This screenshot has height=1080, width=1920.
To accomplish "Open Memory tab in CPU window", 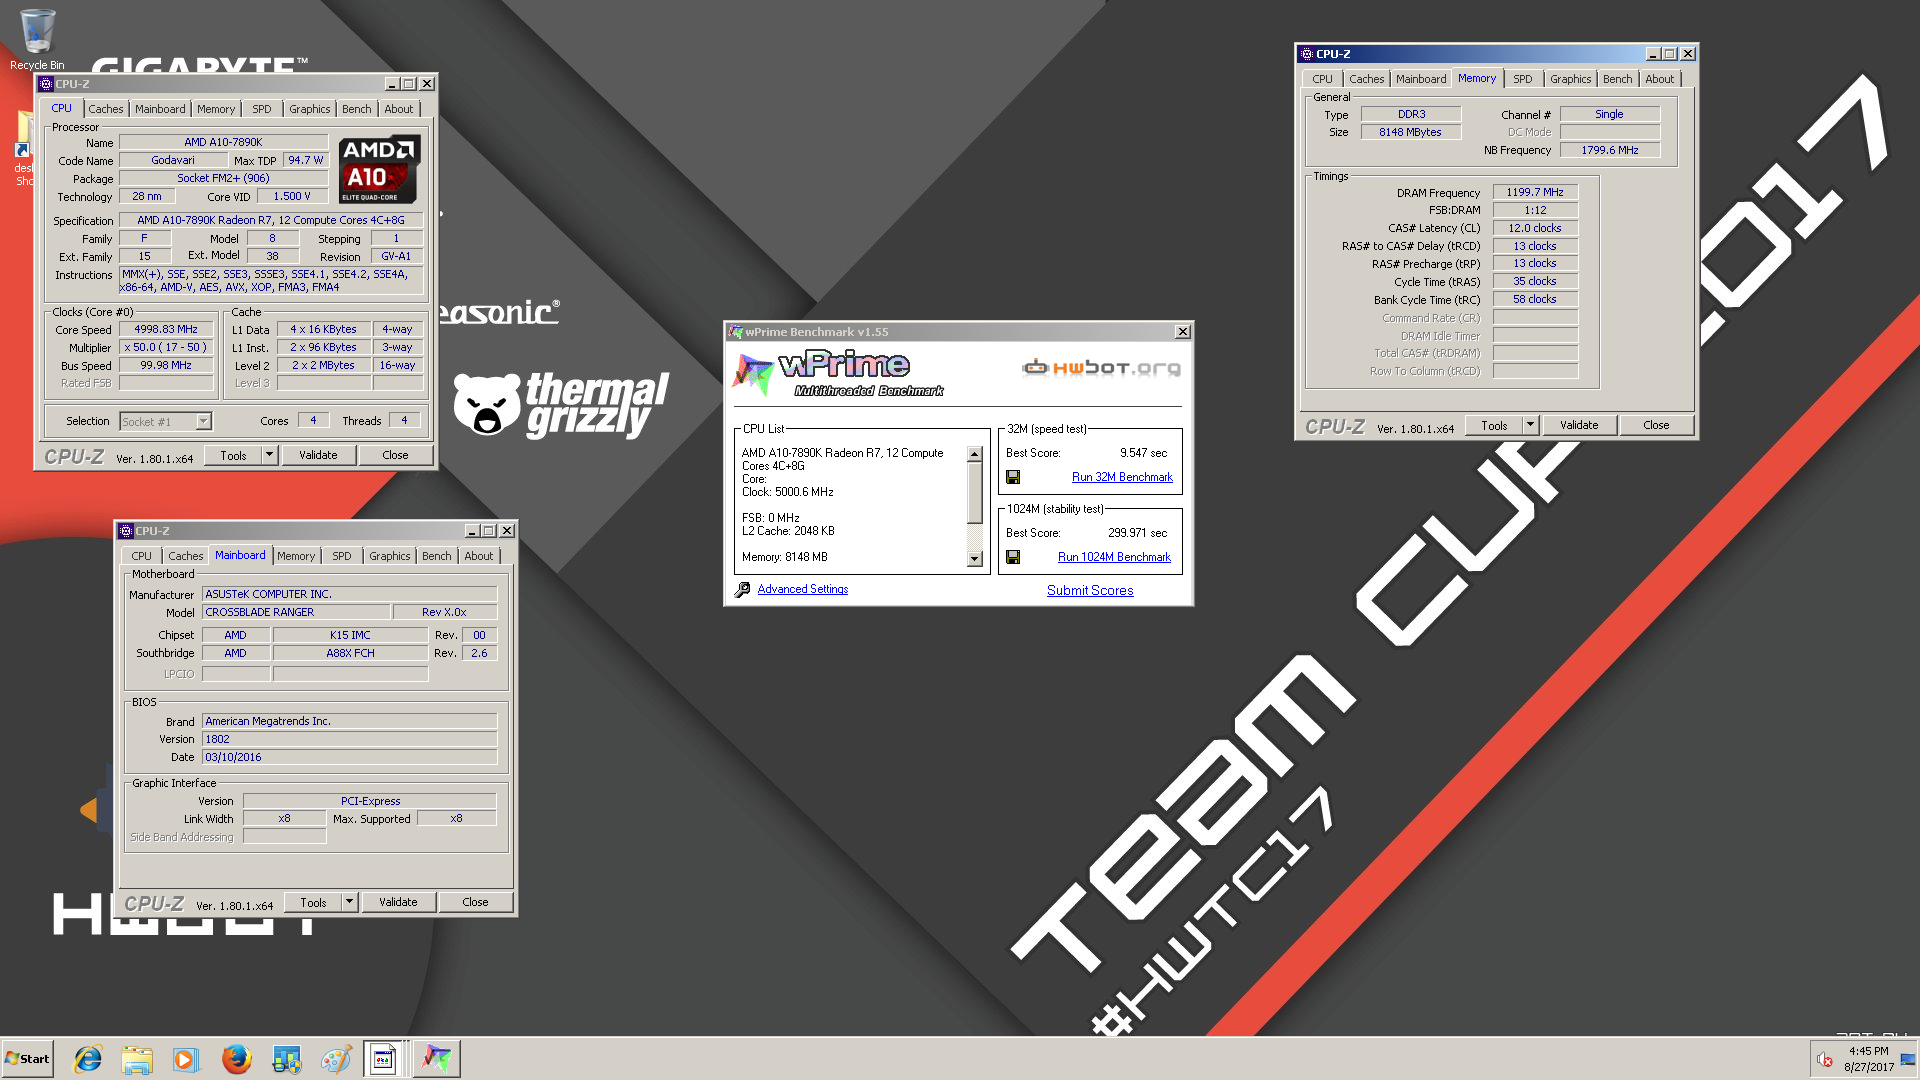I will [216, 109].
